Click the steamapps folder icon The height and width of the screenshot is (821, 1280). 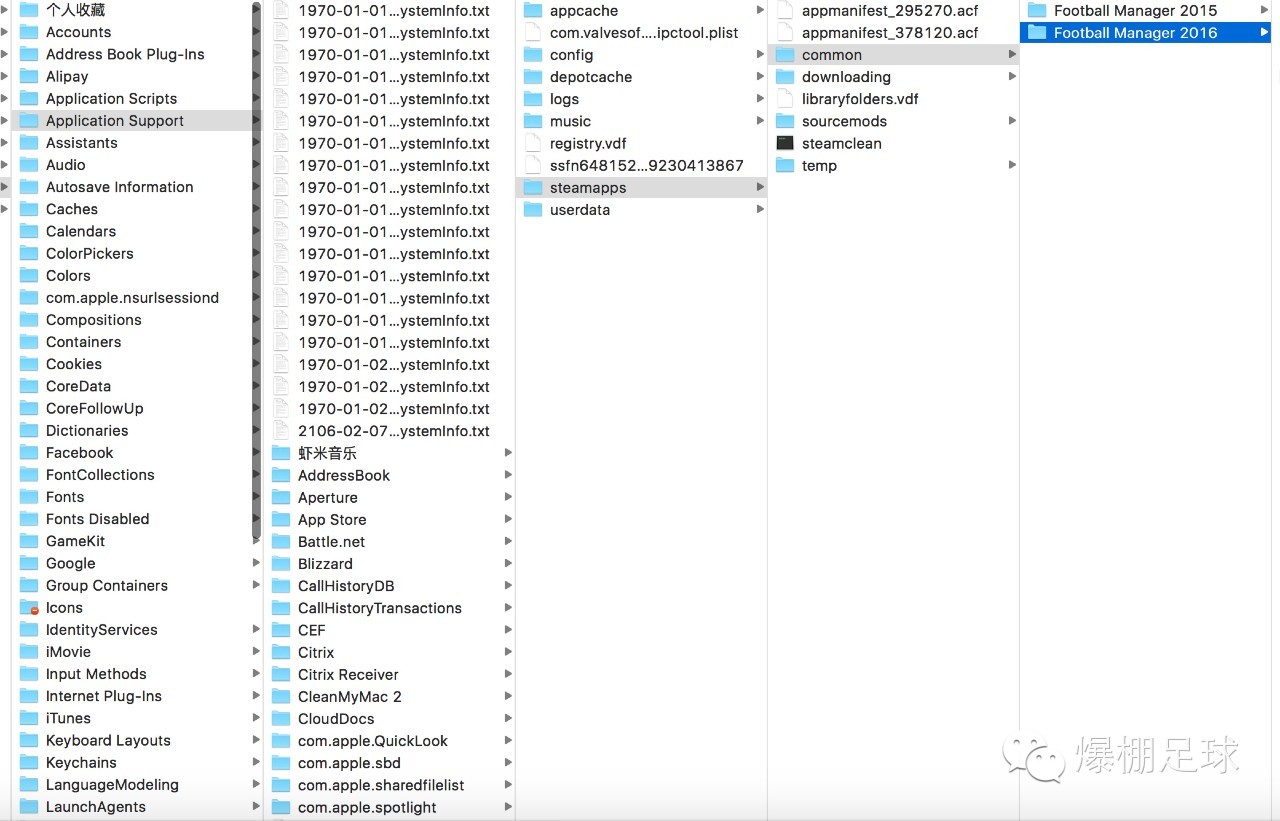(532, 188)
